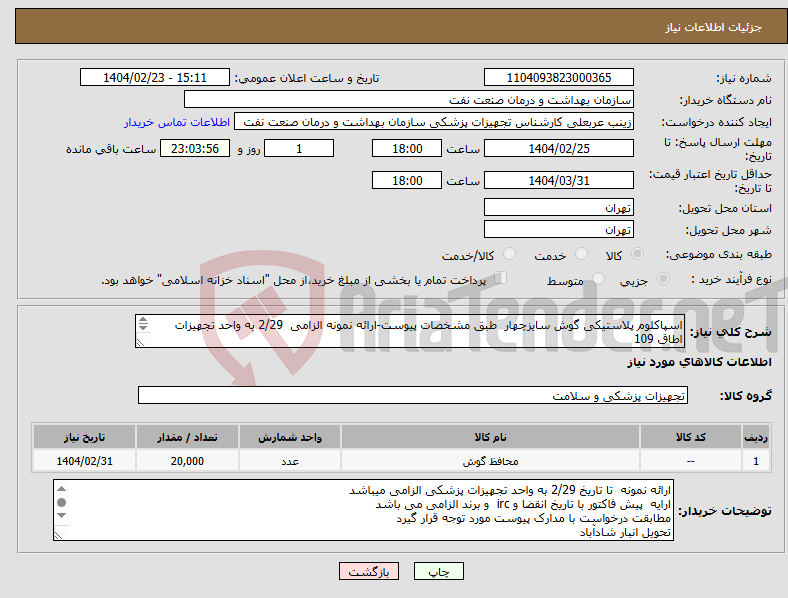Viewport: 788px width, 598px height.
Task: Click the buyer organization name field
Action: coord(409,99)
